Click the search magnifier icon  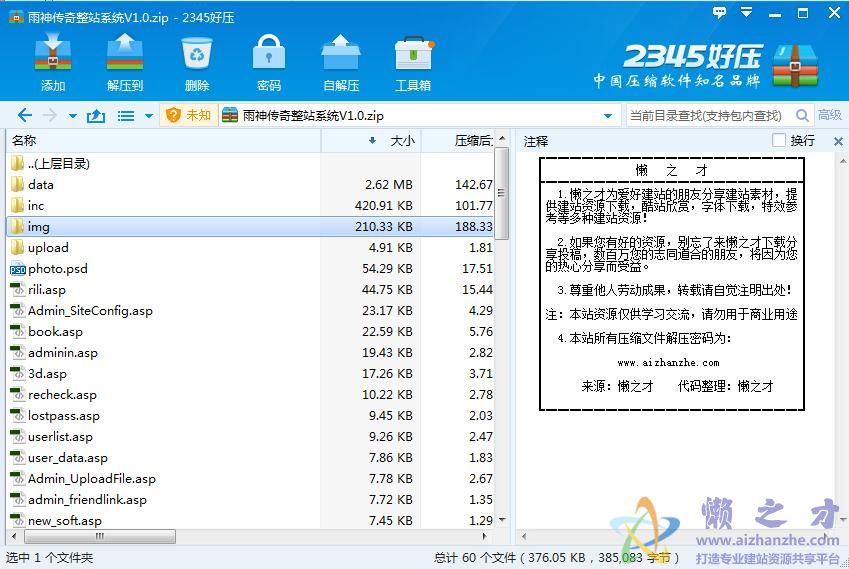[802, 115]
